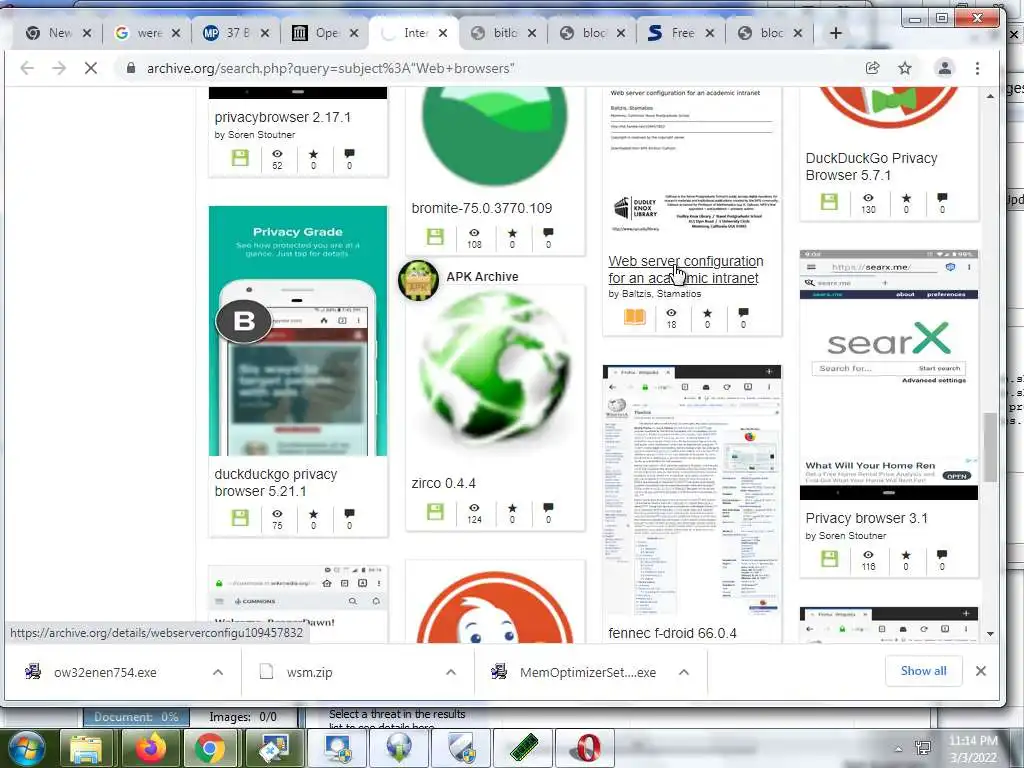Open downloaded file ow32enen754.exe
The width and height of the screenshot is (1024, 768).
click(104, 672)
